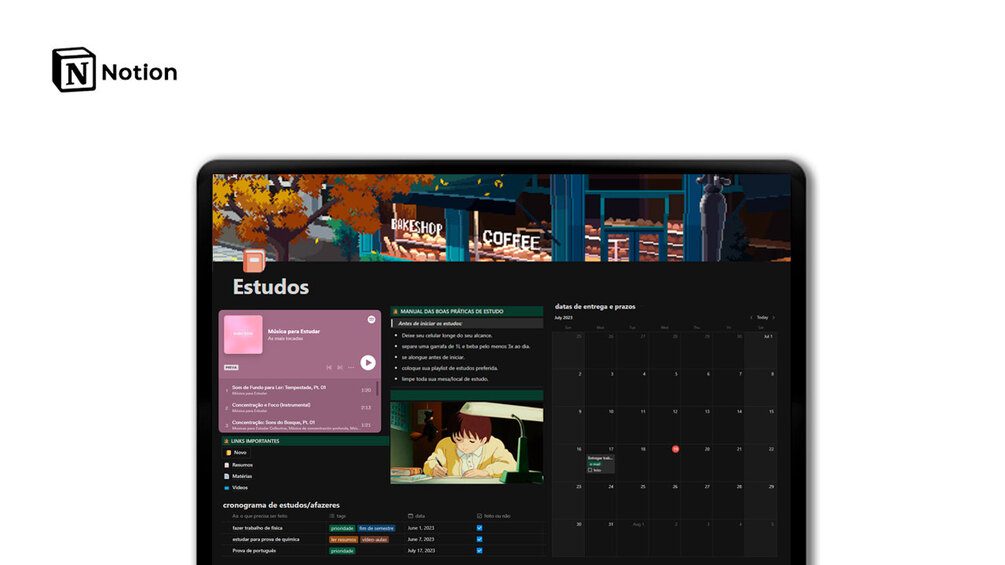Click the June 1, 2023 date cell
1005x565 pixels.
pos(421,528)
